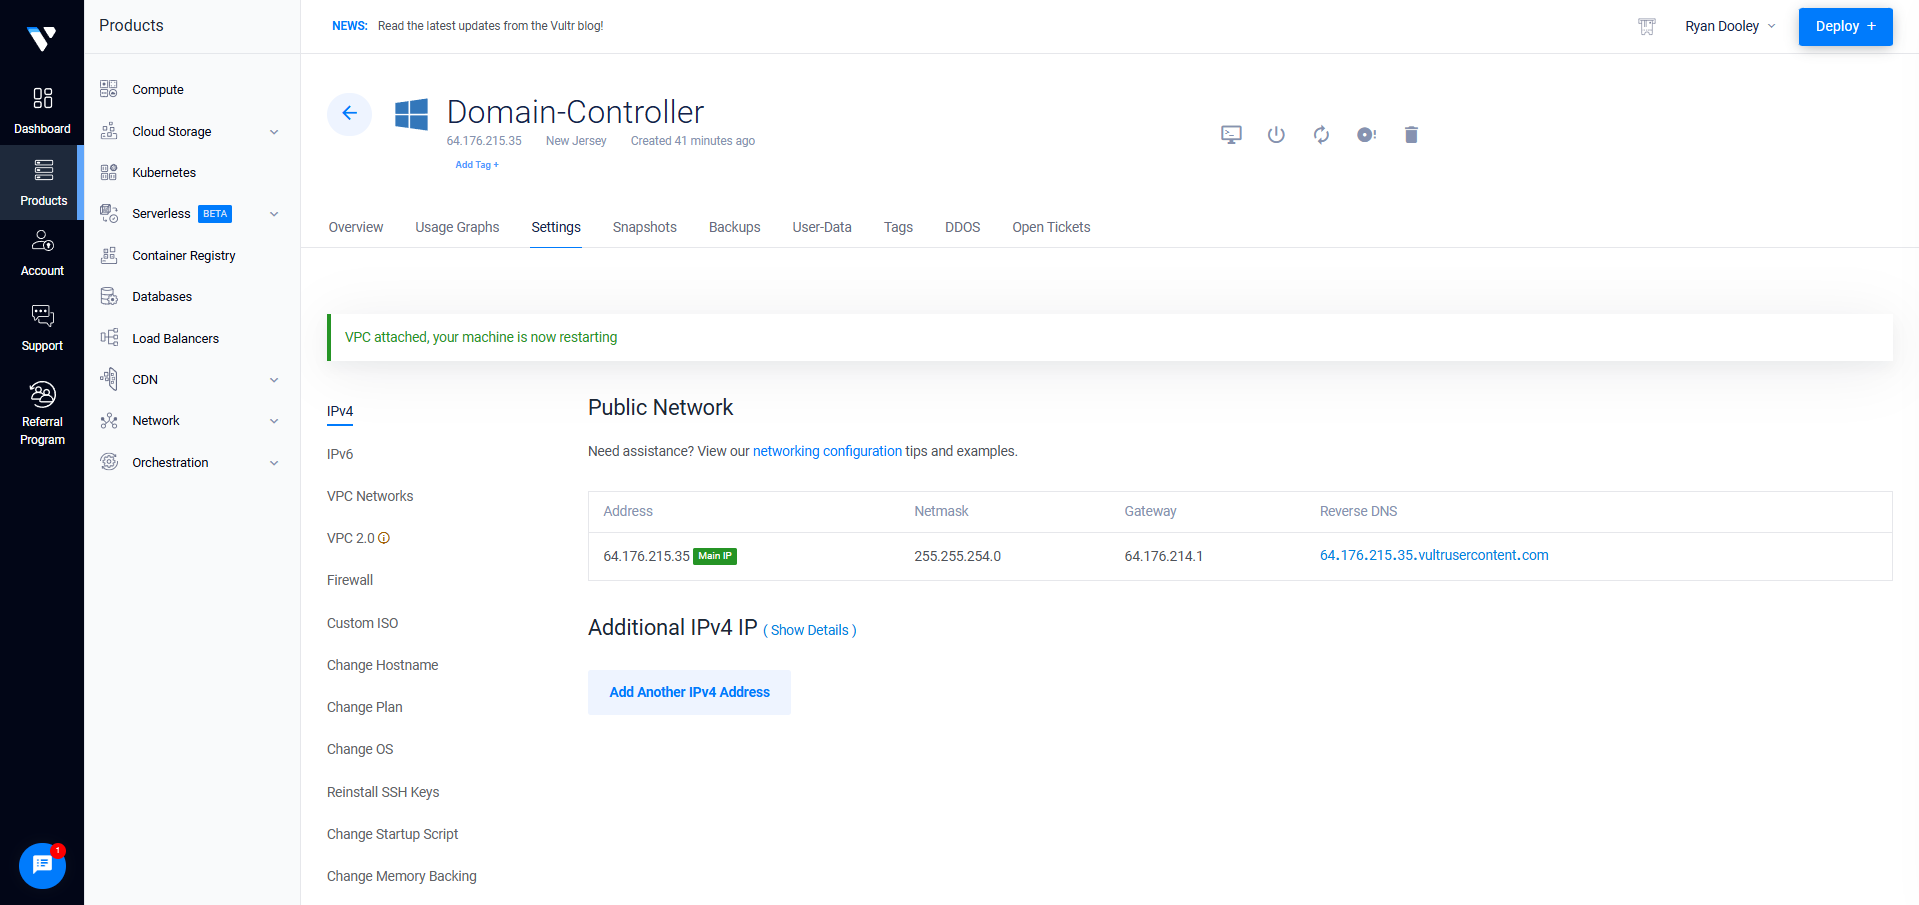
Task: Click the Compute icon
Action: [109, 89]
